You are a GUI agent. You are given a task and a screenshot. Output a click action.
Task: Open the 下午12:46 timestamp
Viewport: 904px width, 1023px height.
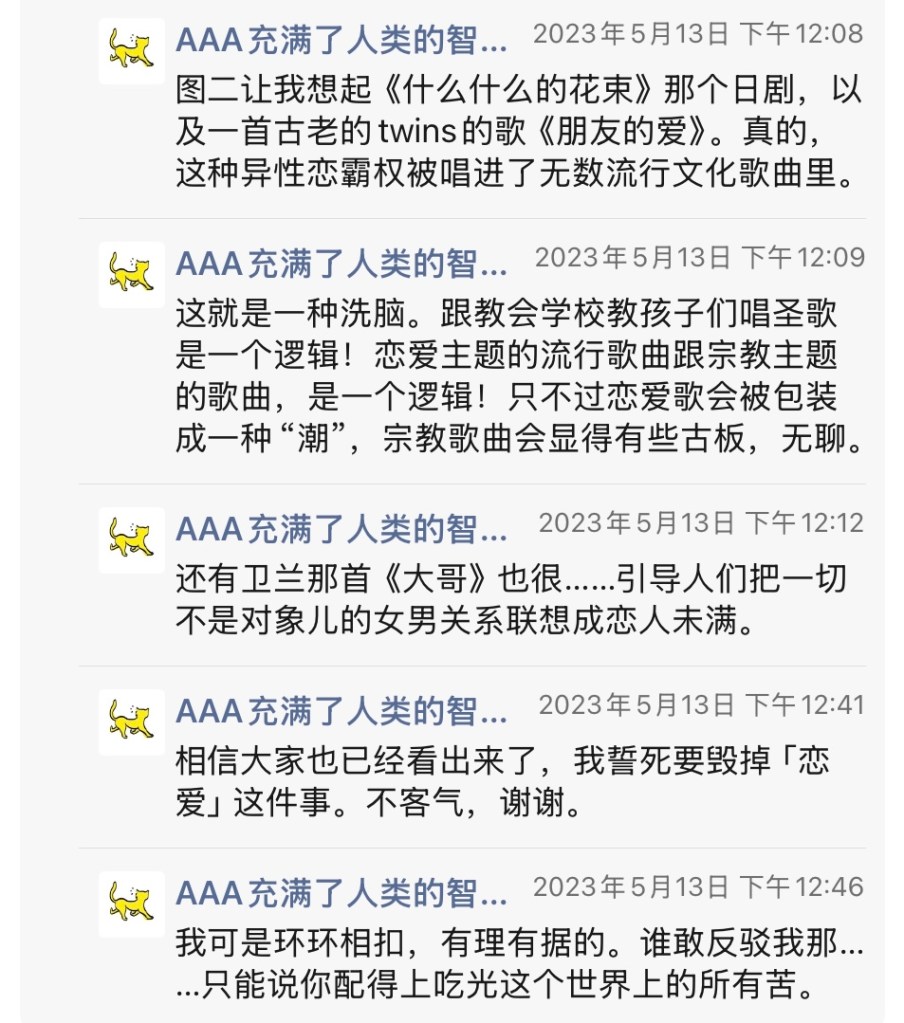click(x=698, y=887)
